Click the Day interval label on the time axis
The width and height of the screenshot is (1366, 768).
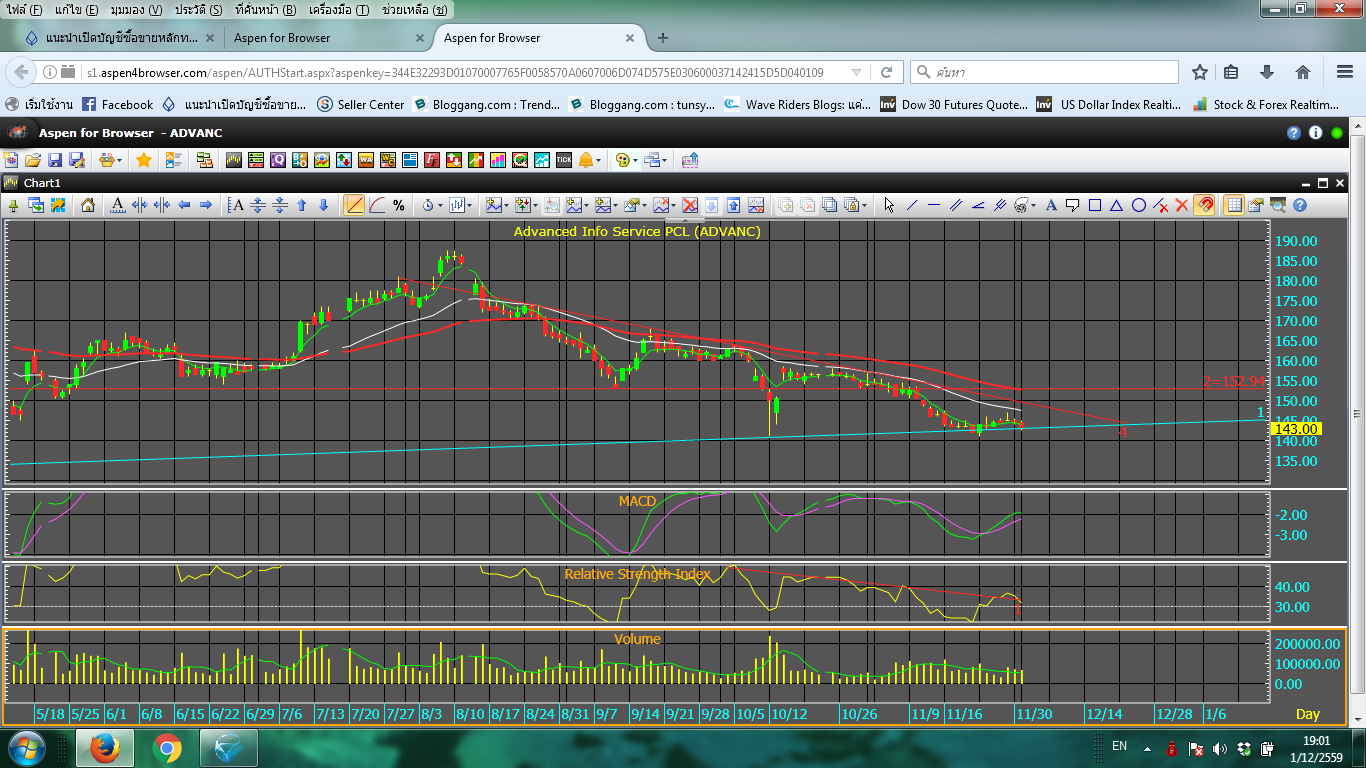point(1308,714)
